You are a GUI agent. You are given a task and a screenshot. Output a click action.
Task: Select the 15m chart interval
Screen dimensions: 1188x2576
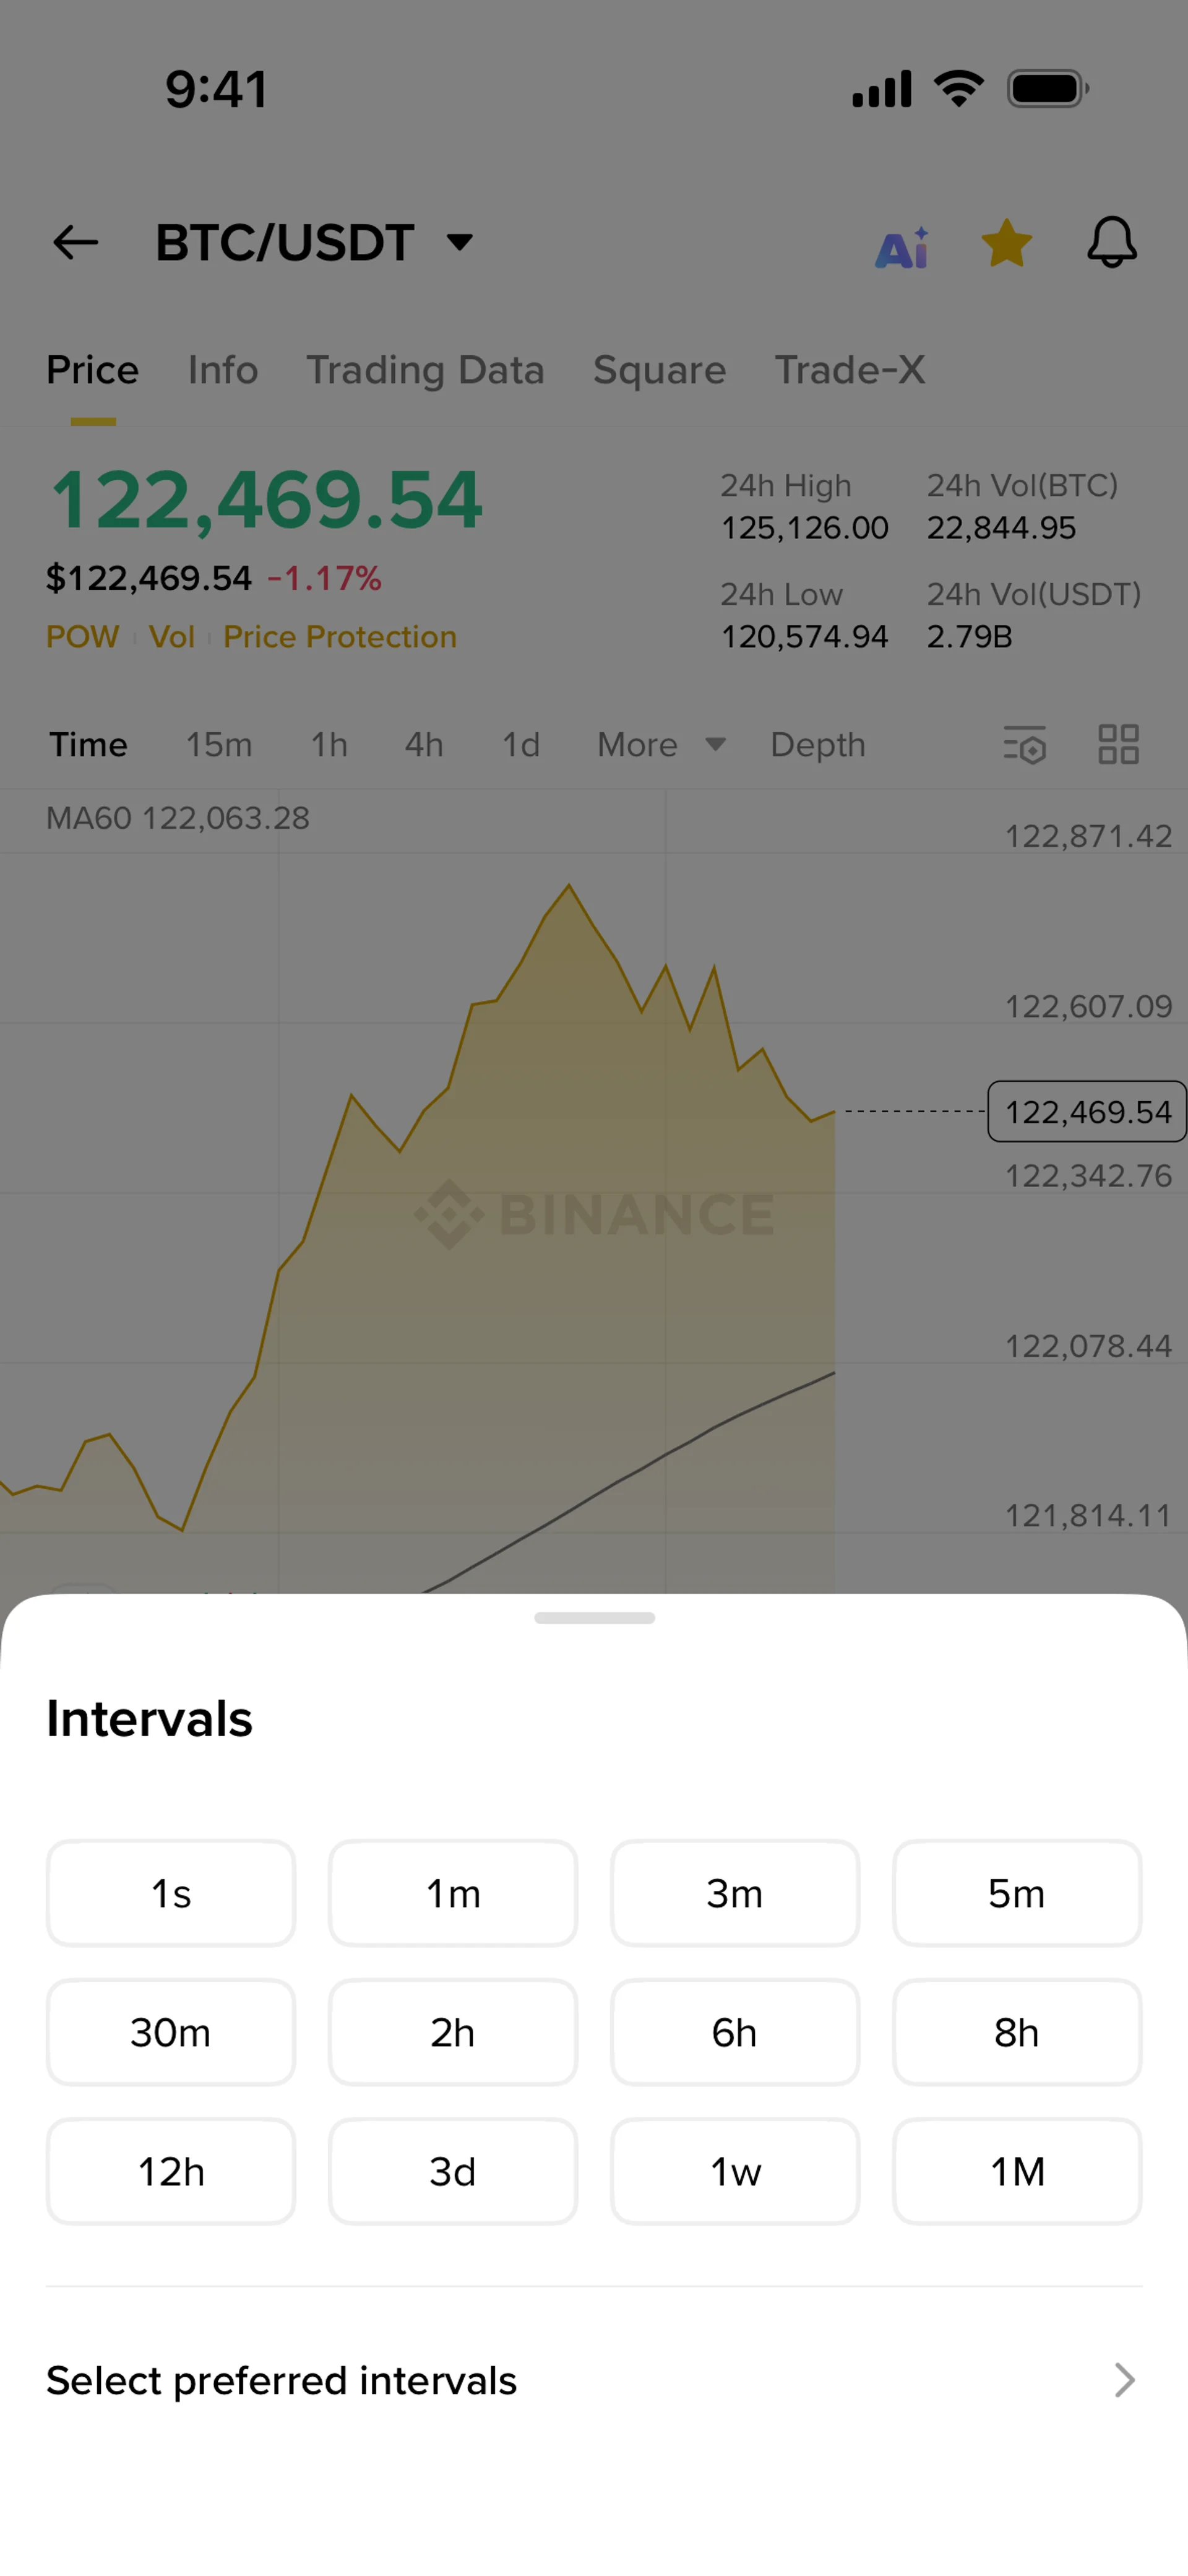coord(219,745)
